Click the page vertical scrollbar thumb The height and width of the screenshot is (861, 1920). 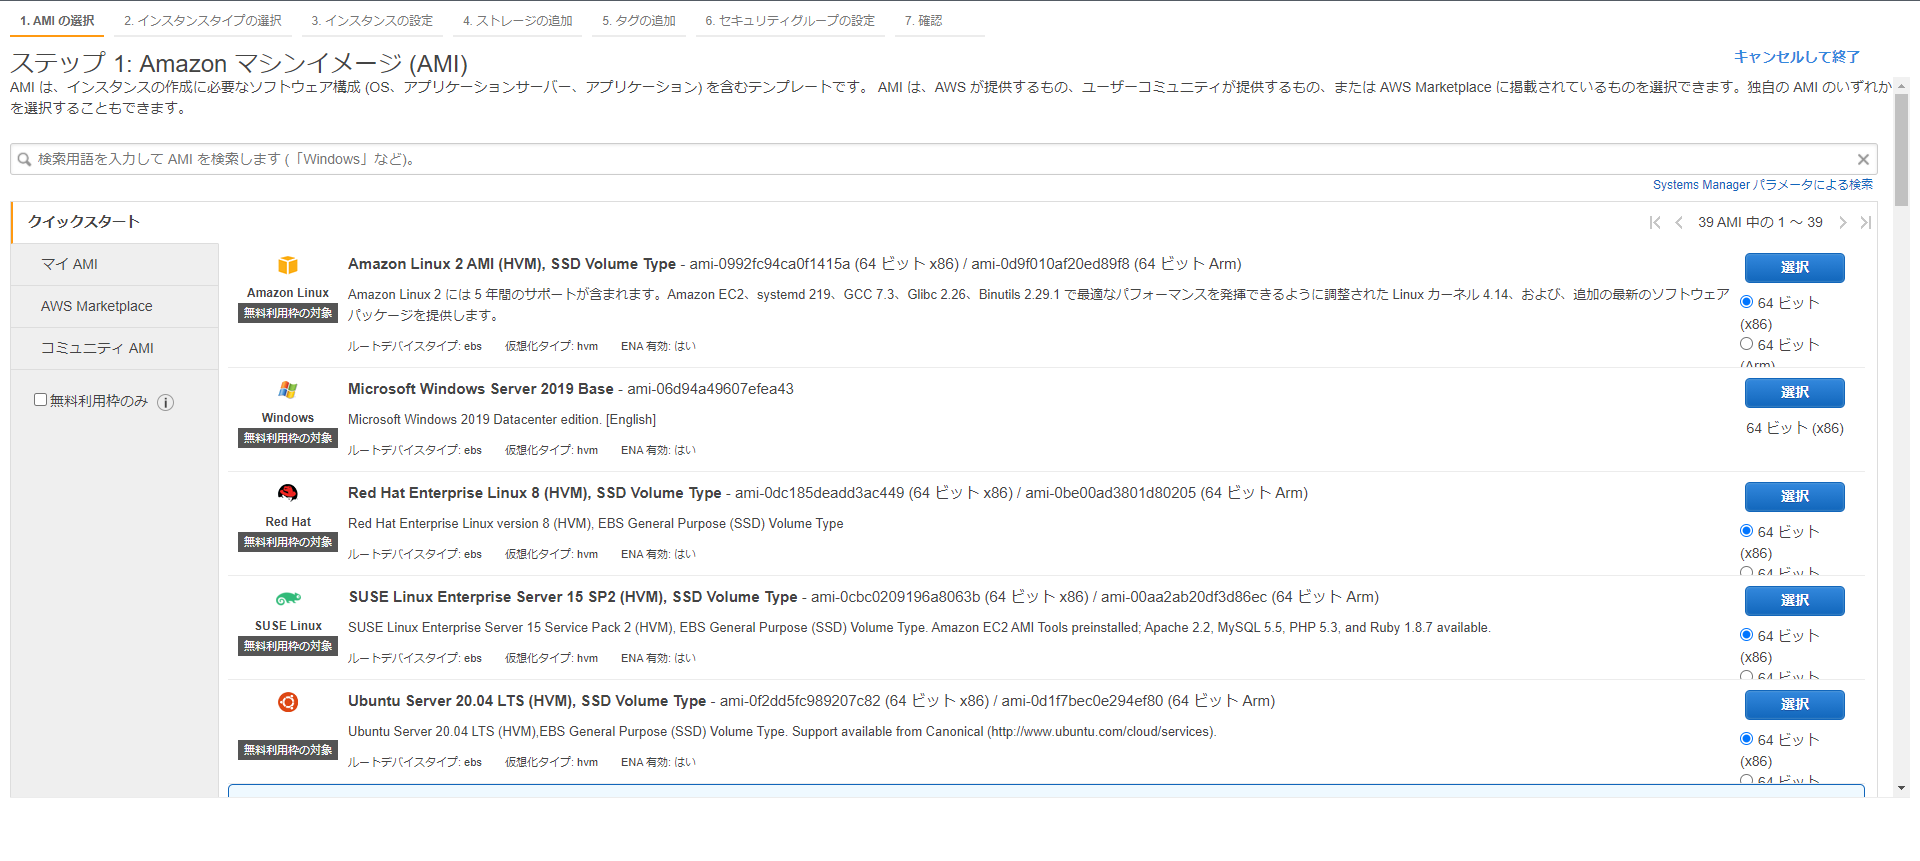point(1902,150)
